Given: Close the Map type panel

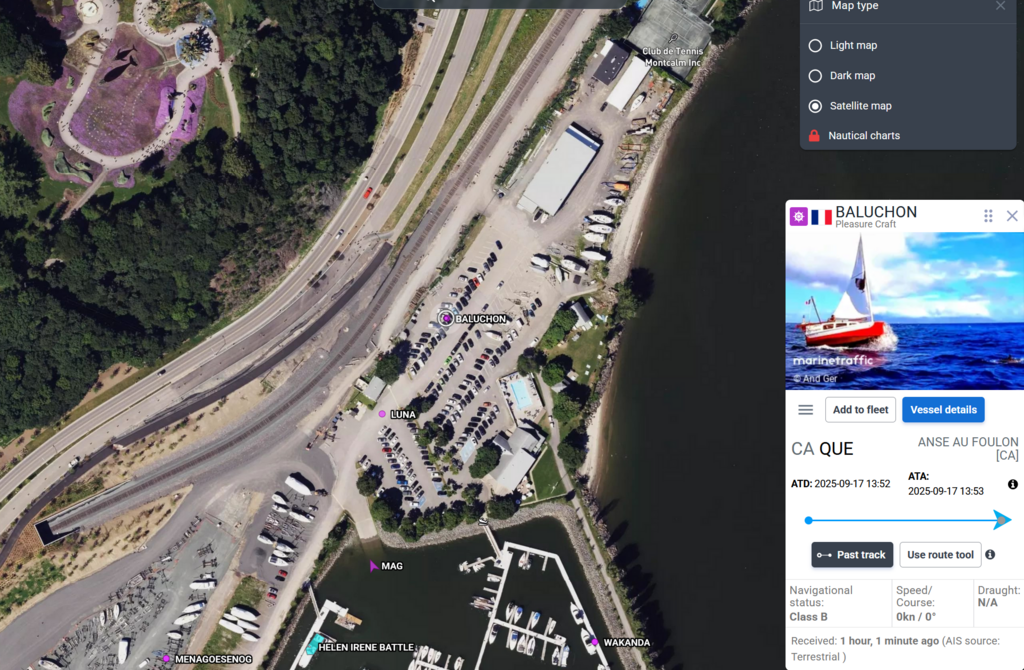Looking at the screenshot, I should click(x=1000, y=6).
